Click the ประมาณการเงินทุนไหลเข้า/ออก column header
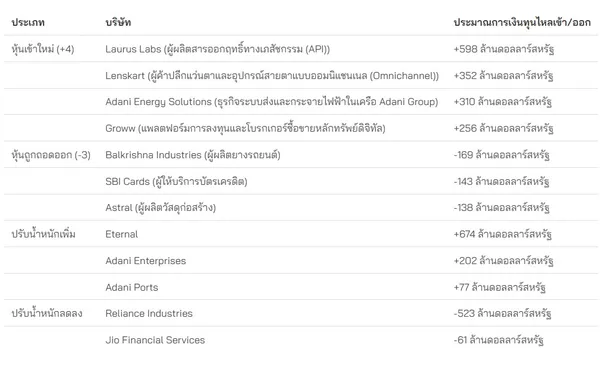600x368 pixels. [x=522, y=23]
